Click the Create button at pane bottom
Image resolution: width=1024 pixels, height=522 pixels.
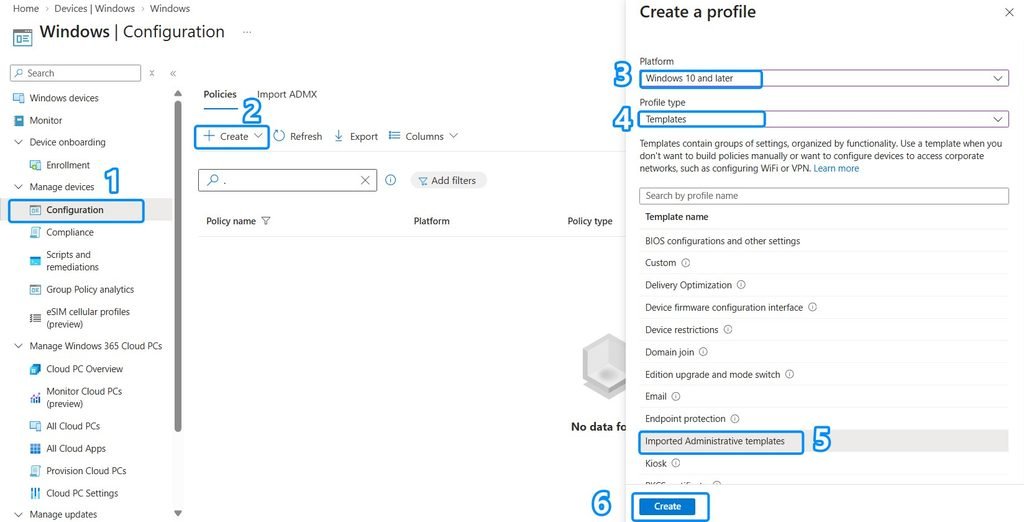click(x=667, y=506)
